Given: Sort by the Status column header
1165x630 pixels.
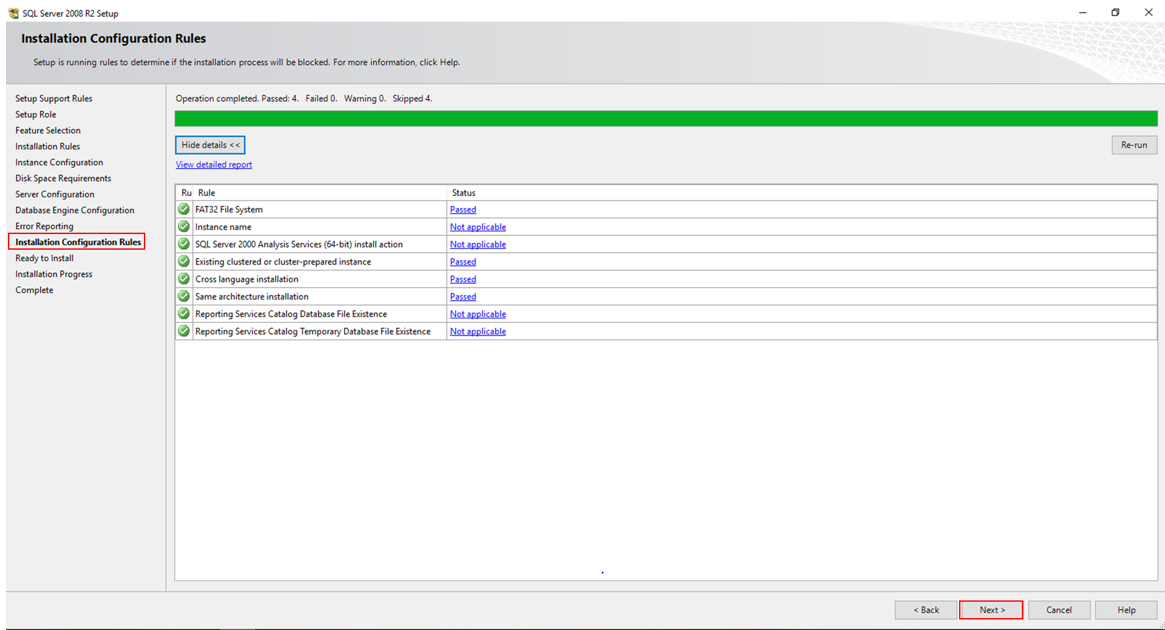Looking at the screenshot, I should (x=802, y=192).
